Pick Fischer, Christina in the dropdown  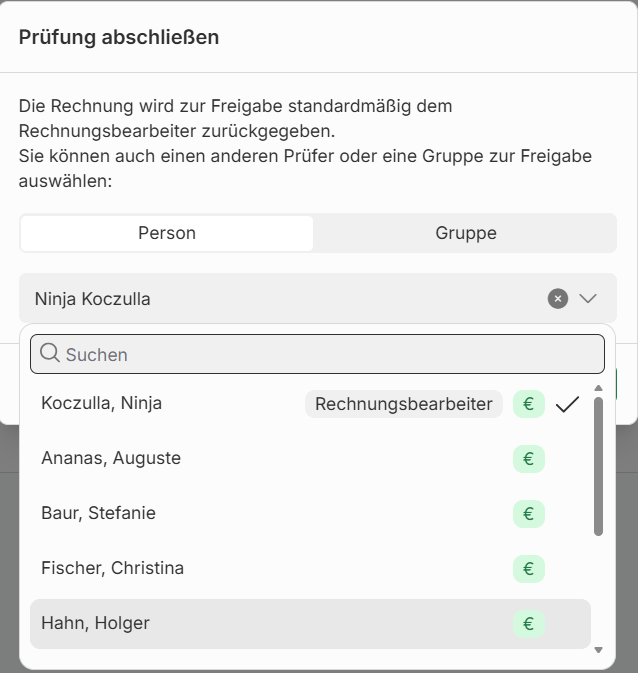112,568
